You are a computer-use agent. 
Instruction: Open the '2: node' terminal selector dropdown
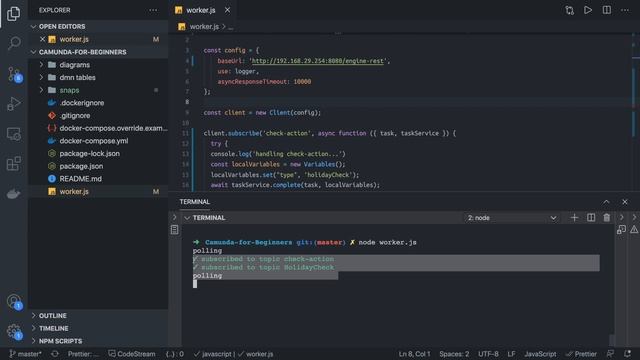[x=512, y=218]
